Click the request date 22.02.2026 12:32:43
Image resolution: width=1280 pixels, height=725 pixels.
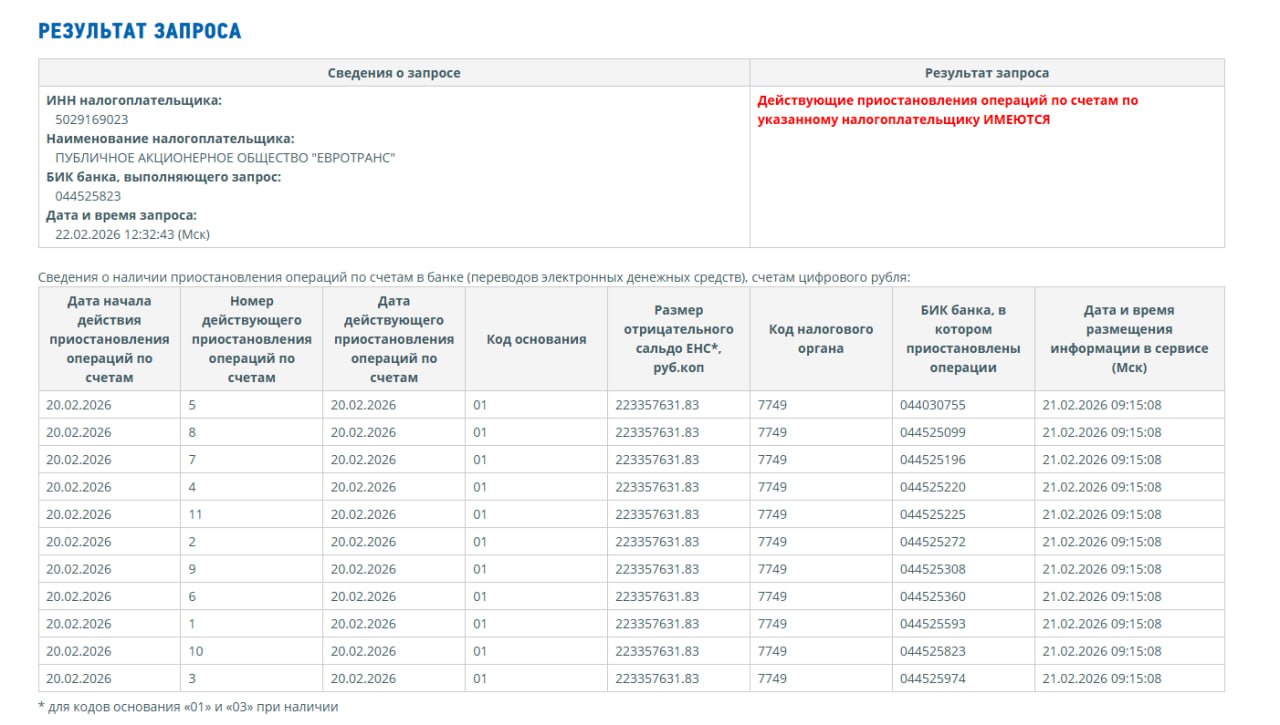(x=132, y=234)
